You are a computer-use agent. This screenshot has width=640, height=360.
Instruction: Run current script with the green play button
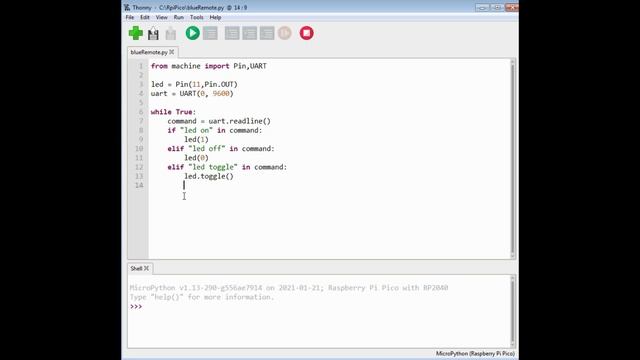(193, 33)
